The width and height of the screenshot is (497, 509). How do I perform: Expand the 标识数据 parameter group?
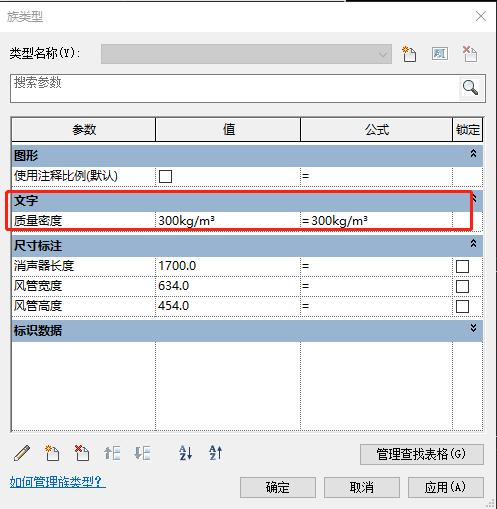click(x=473, y=328)
